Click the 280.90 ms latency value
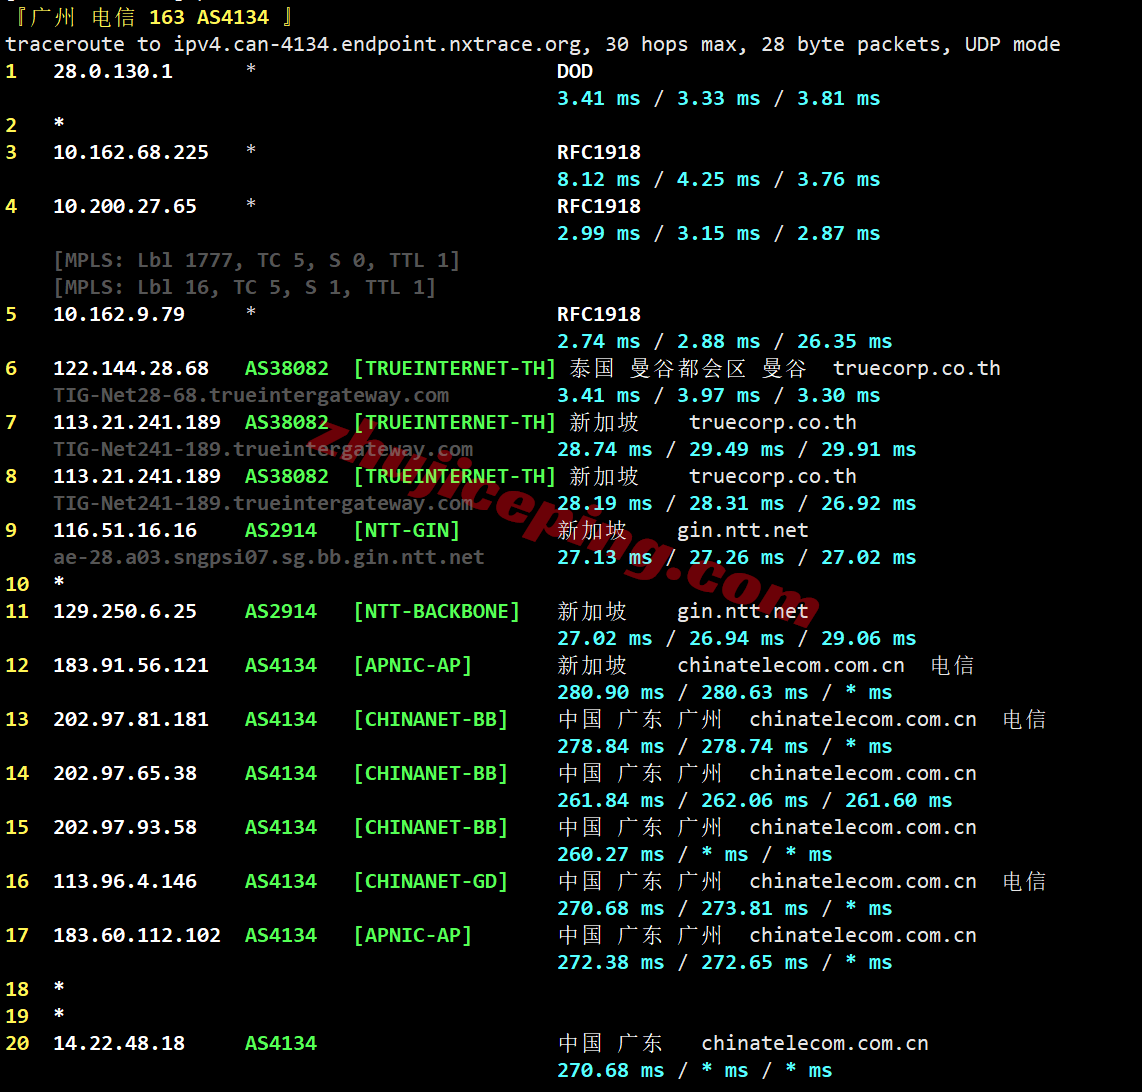Viewport: 1142px width, 1092px height. (610, 692)
